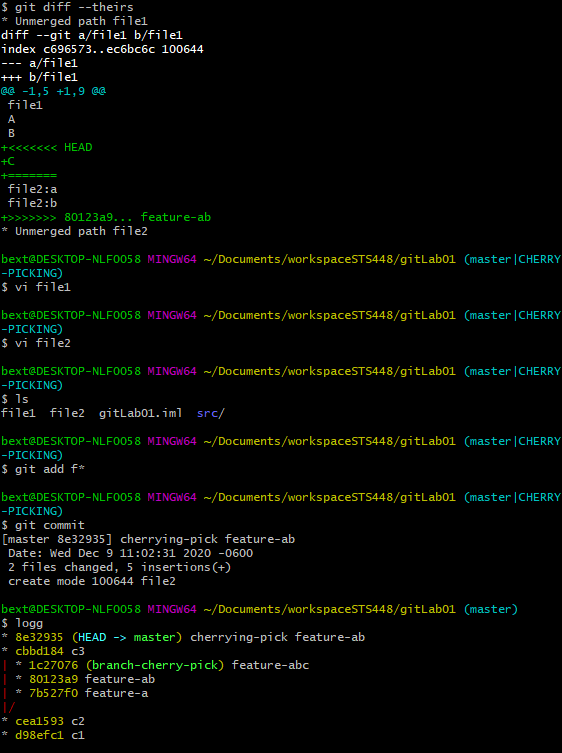Select the 'git diff --theirs' command text

click(x=74, y=7)
